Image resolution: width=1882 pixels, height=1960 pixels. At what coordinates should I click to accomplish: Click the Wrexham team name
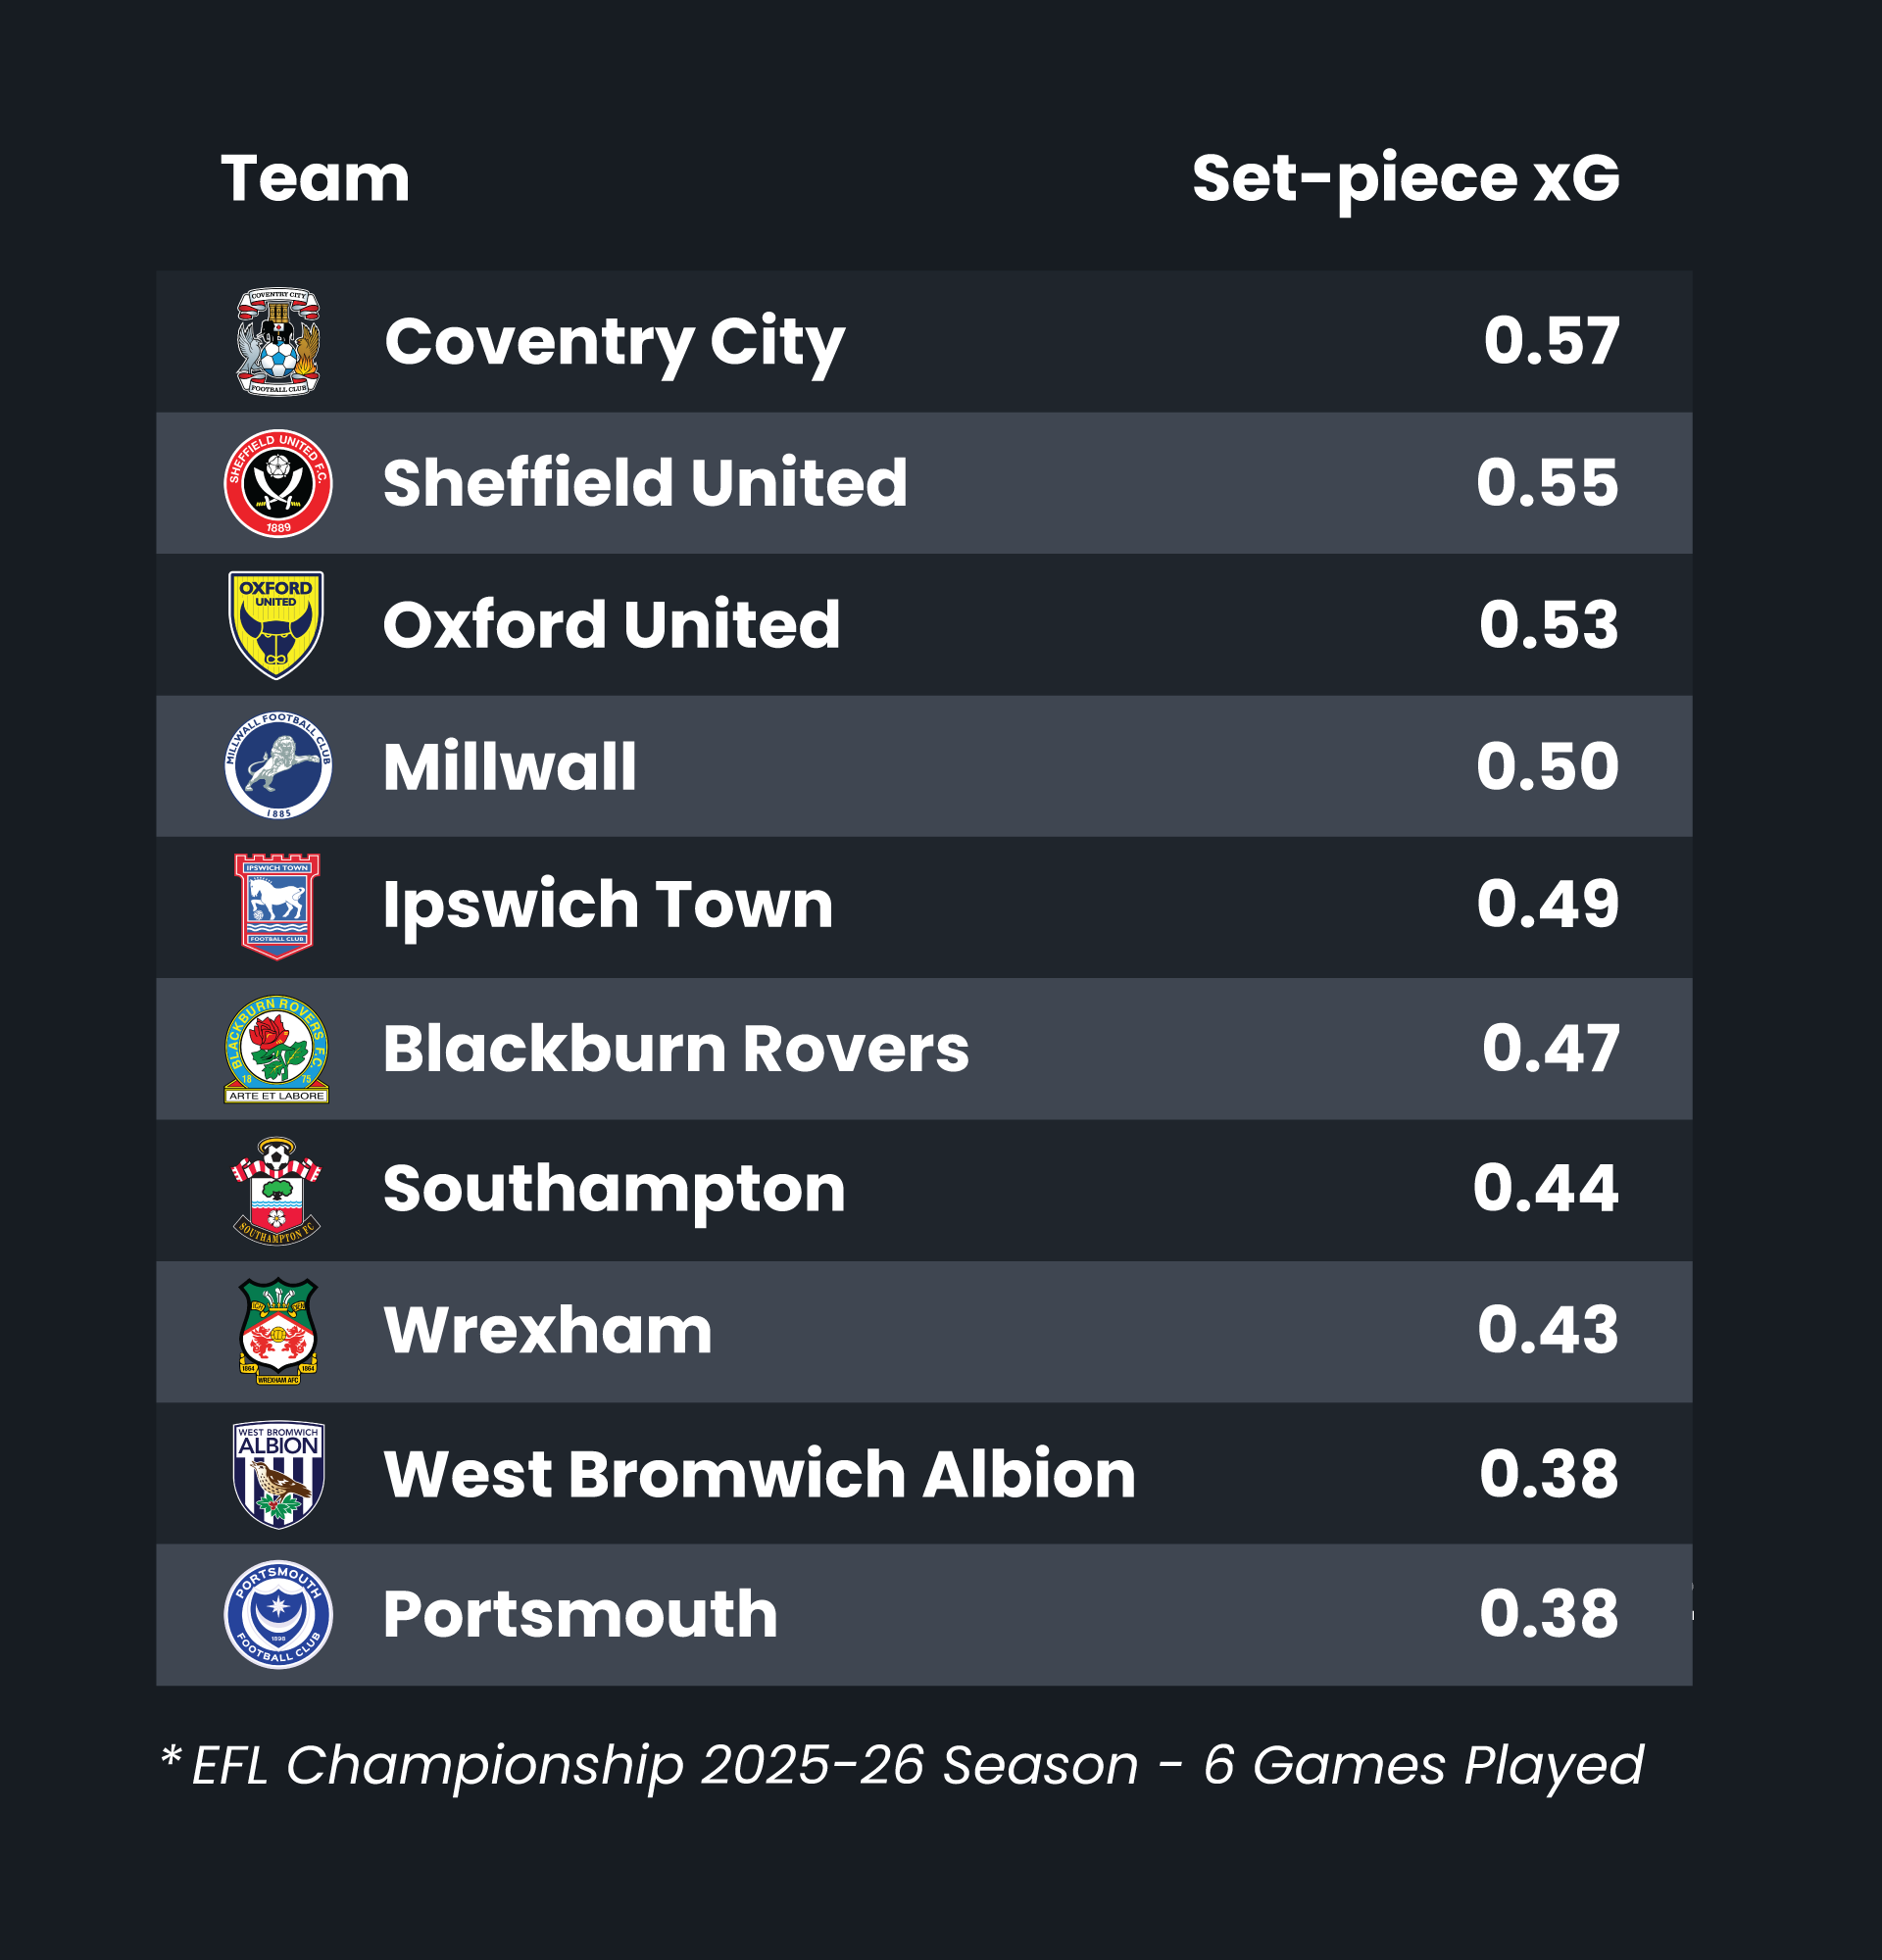click(x=547, y=1331)
